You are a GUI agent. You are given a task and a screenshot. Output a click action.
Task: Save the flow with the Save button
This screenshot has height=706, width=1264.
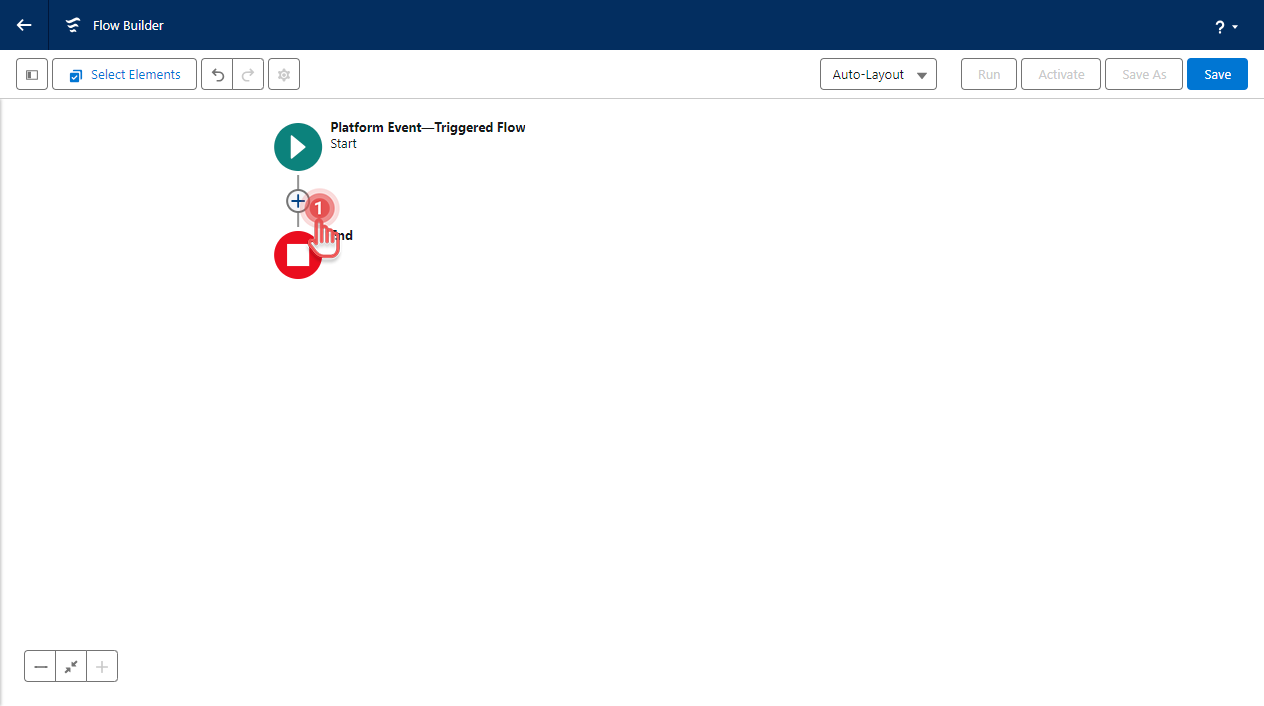(x=1217, y=74)
